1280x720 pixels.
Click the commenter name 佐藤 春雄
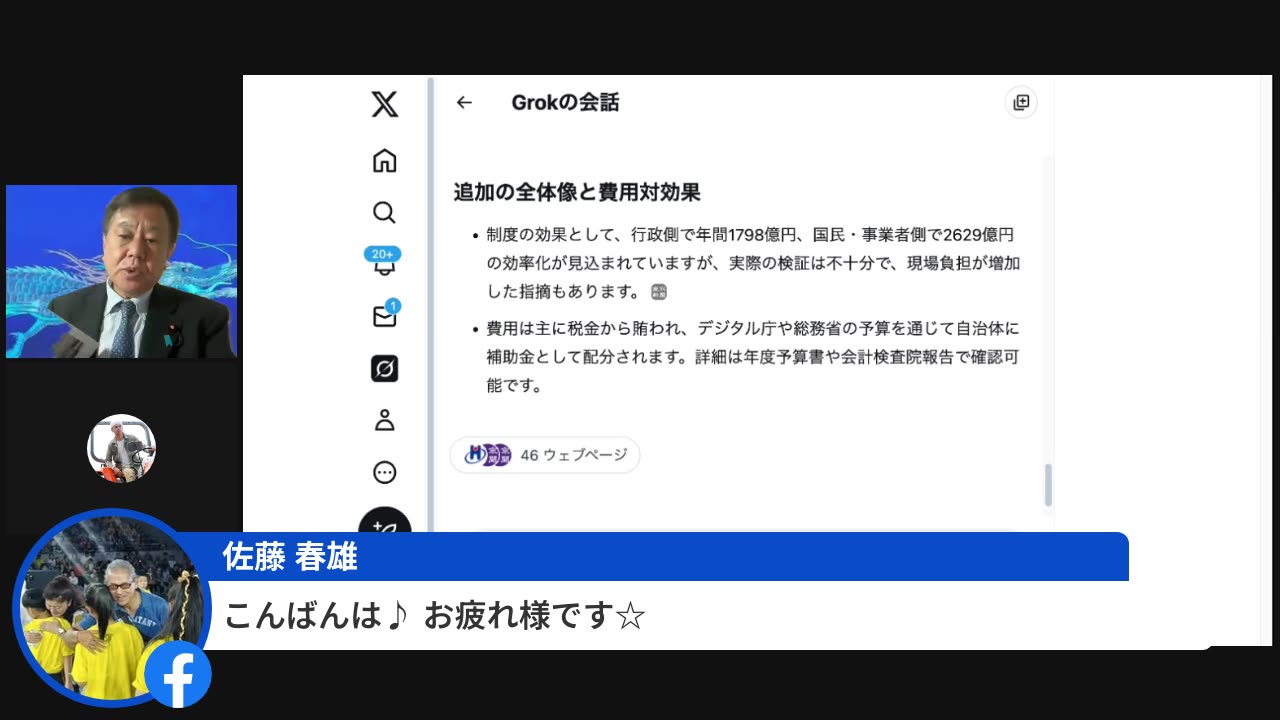(290, 557)
